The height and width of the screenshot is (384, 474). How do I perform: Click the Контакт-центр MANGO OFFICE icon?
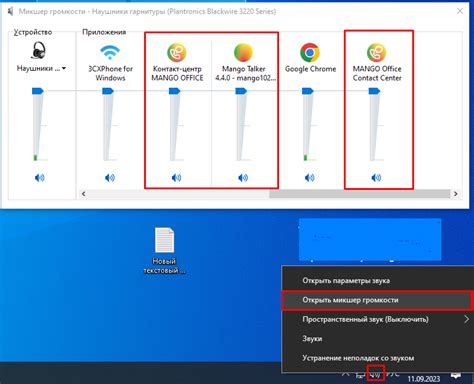[x=177, y=52]
